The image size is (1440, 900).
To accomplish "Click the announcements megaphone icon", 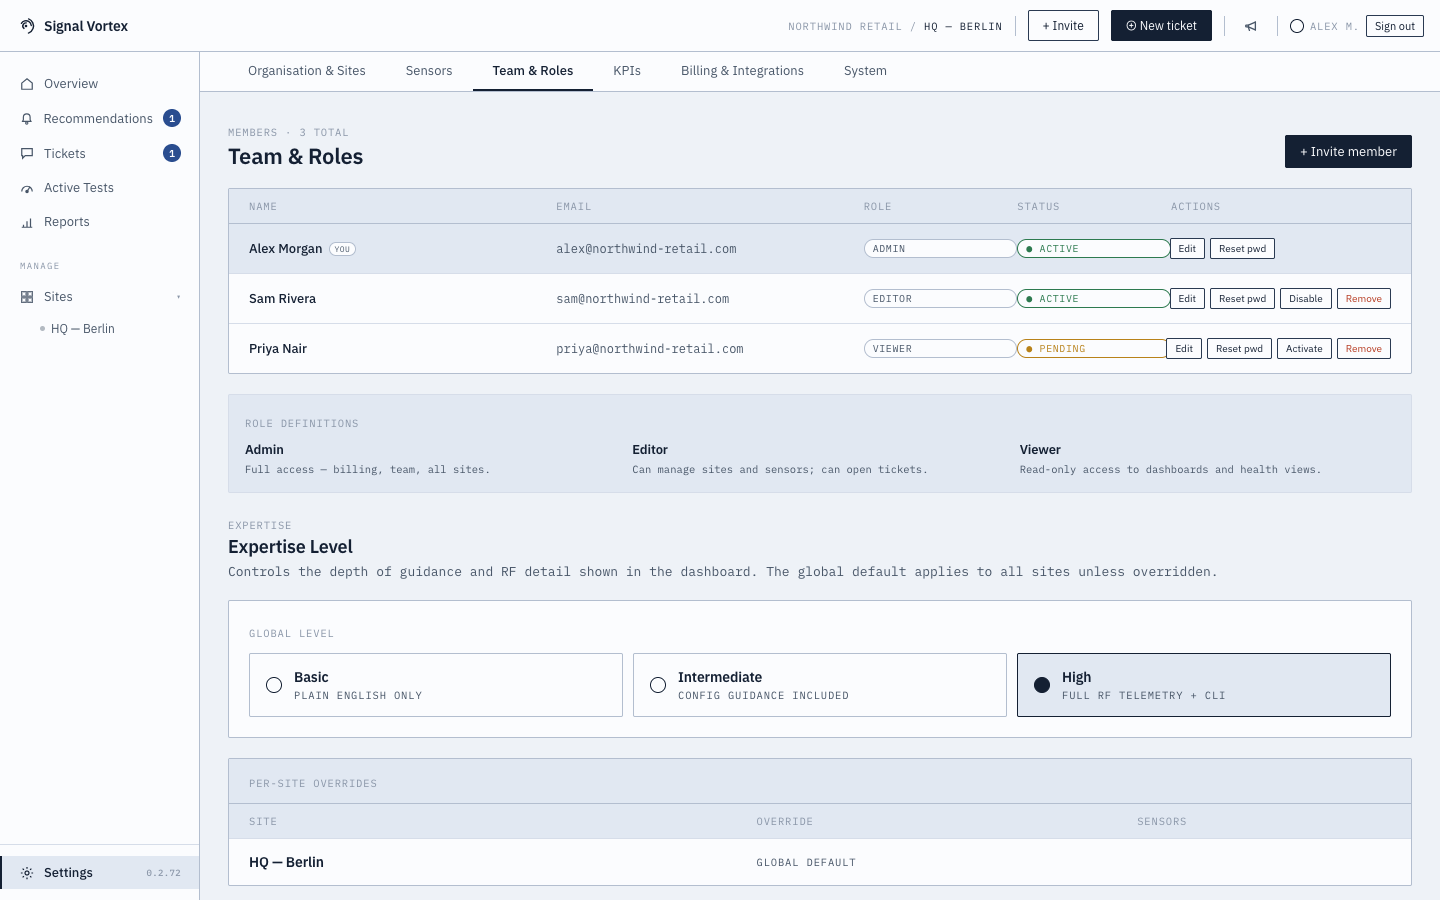I will pyautogui.click(x=1251, y=26).
